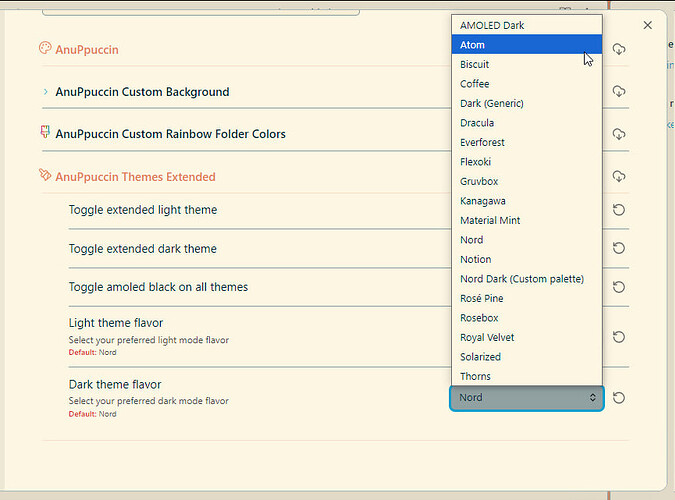Collapse AnuPpuccin Themes Extended section
The image size is (675, 500).
pos(135,177)
